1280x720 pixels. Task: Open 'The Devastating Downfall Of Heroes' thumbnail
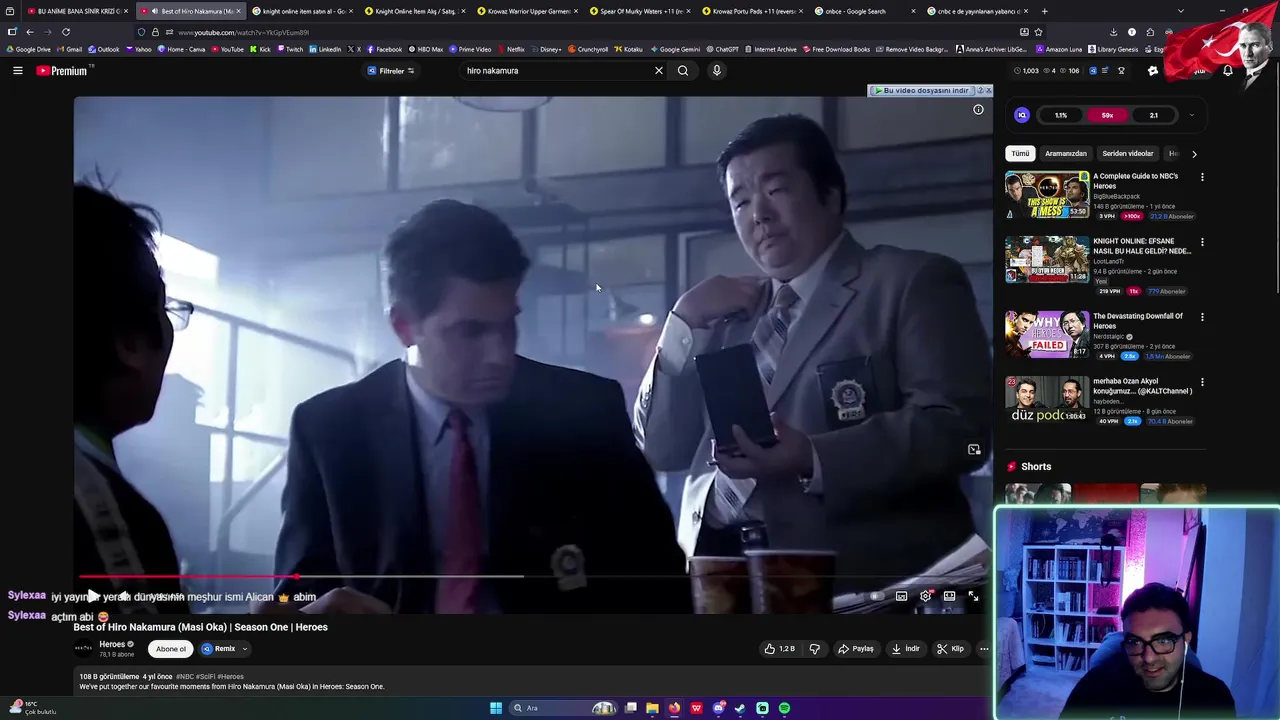click(1047, 335)
